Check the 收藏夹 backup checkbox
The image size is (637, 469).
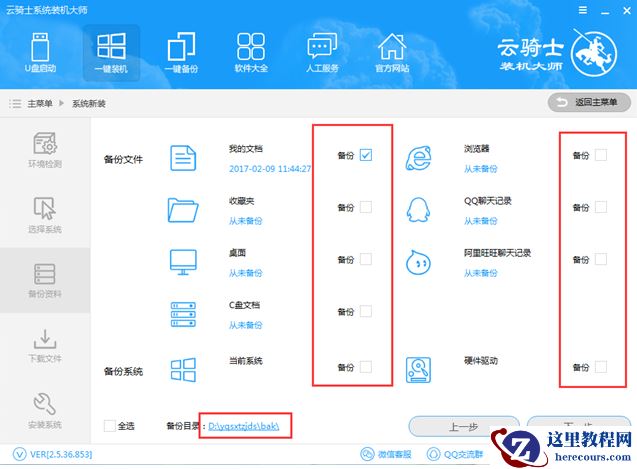tap(366, 207)
